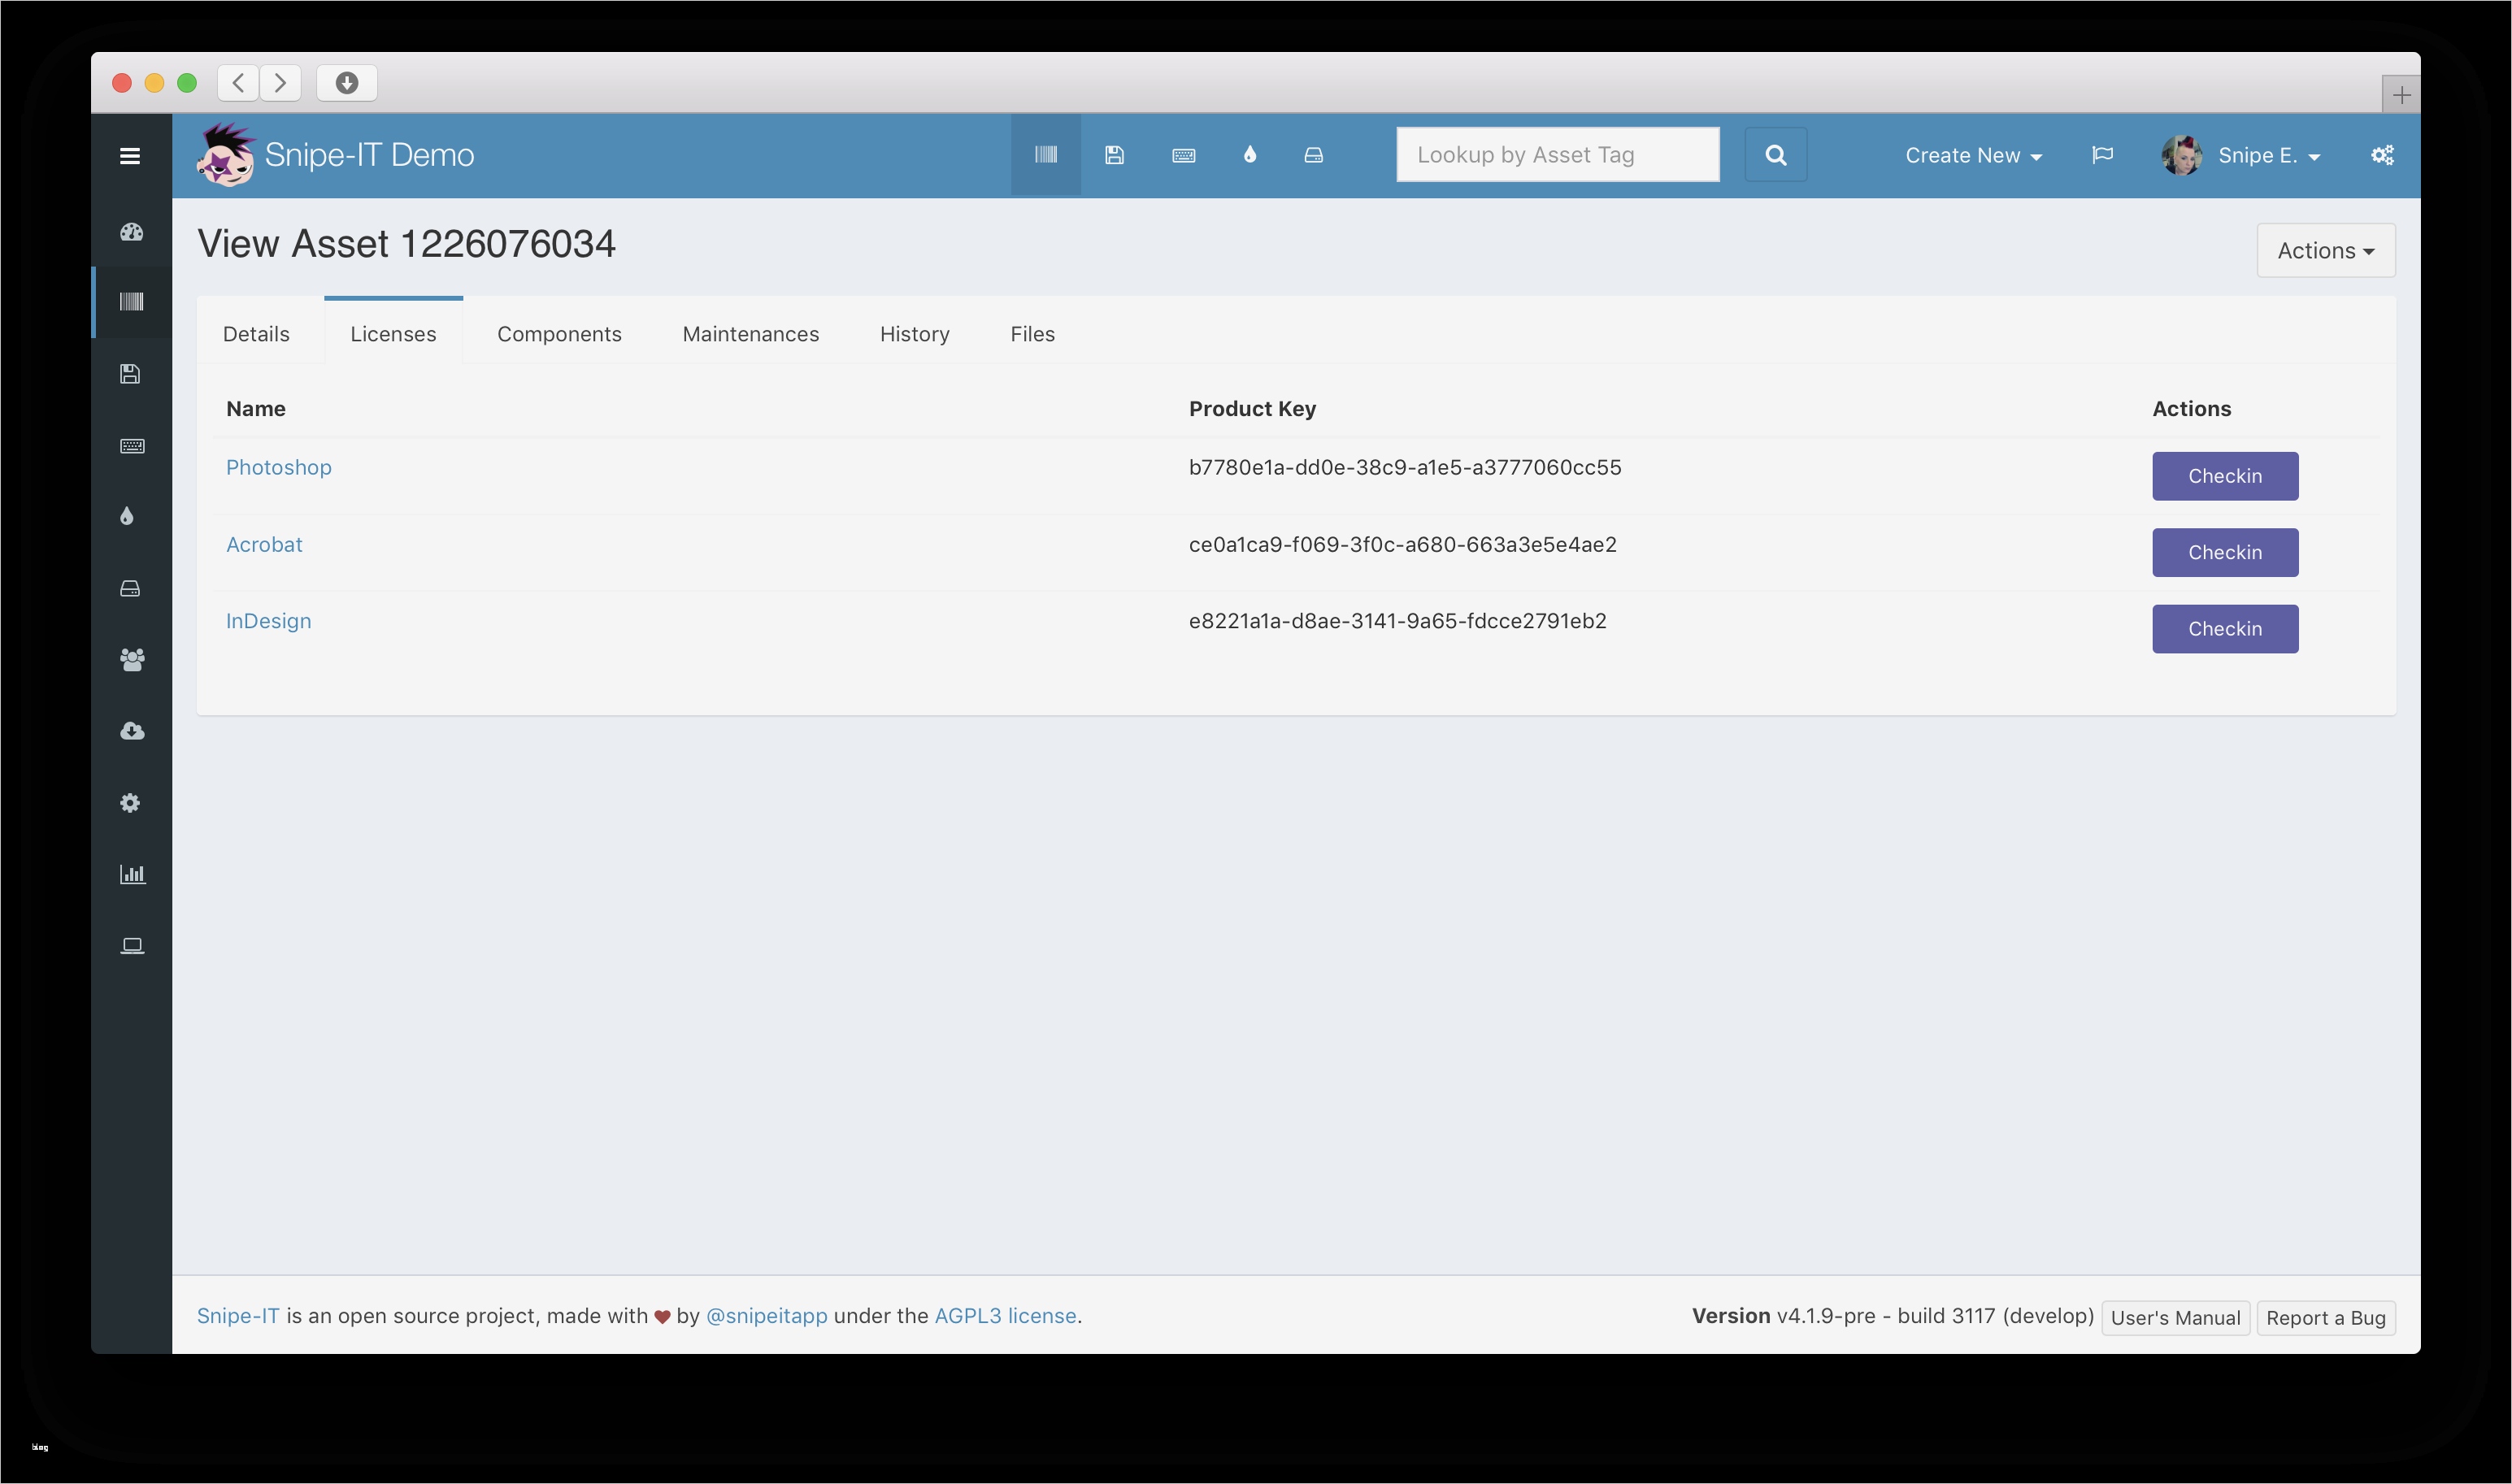The height and width of the screenshot is (1484, 2512).
Task: Open the InDesign license link
Action: click(x=268, y=621)
